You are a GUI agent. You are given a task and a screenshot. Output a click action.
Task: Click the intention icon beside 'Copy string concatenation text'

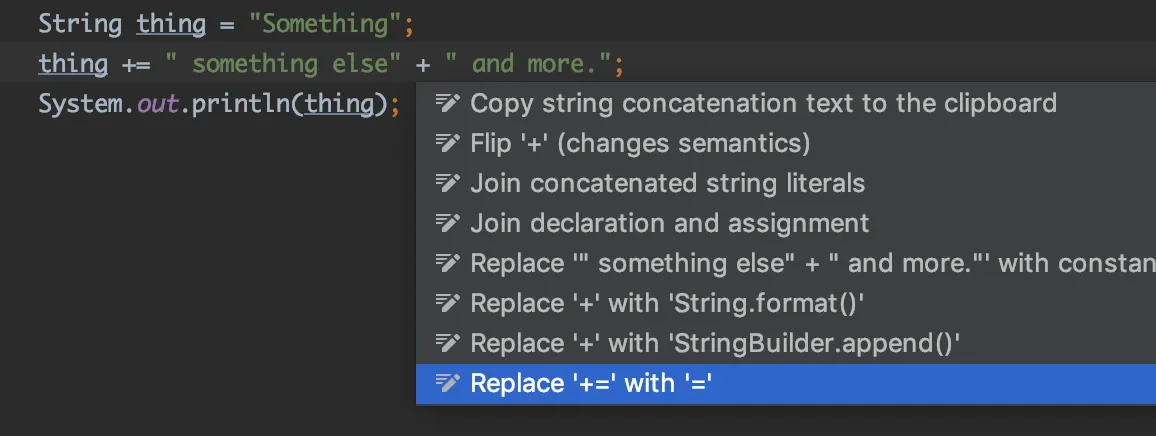click(x=448, y=103)
